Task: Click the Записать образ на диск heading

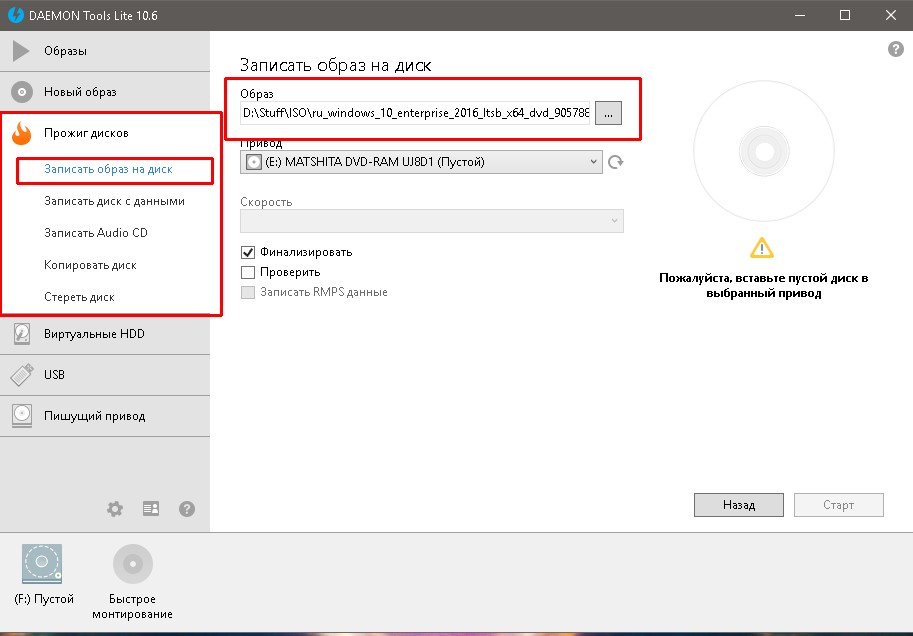Action: (x=335, y=65)
